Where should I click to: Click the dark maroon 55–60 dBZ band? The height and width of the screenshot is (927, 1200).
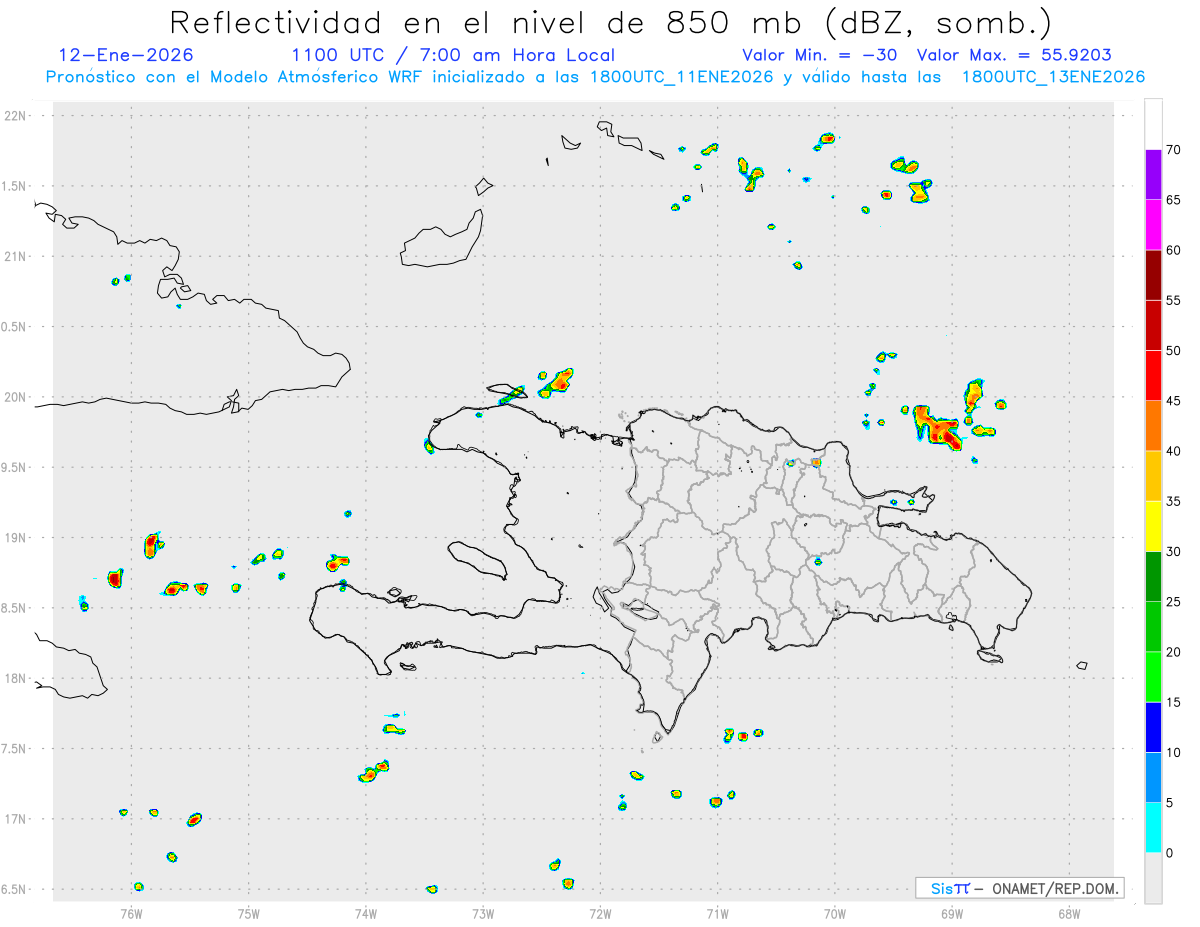coord(1153,275)
